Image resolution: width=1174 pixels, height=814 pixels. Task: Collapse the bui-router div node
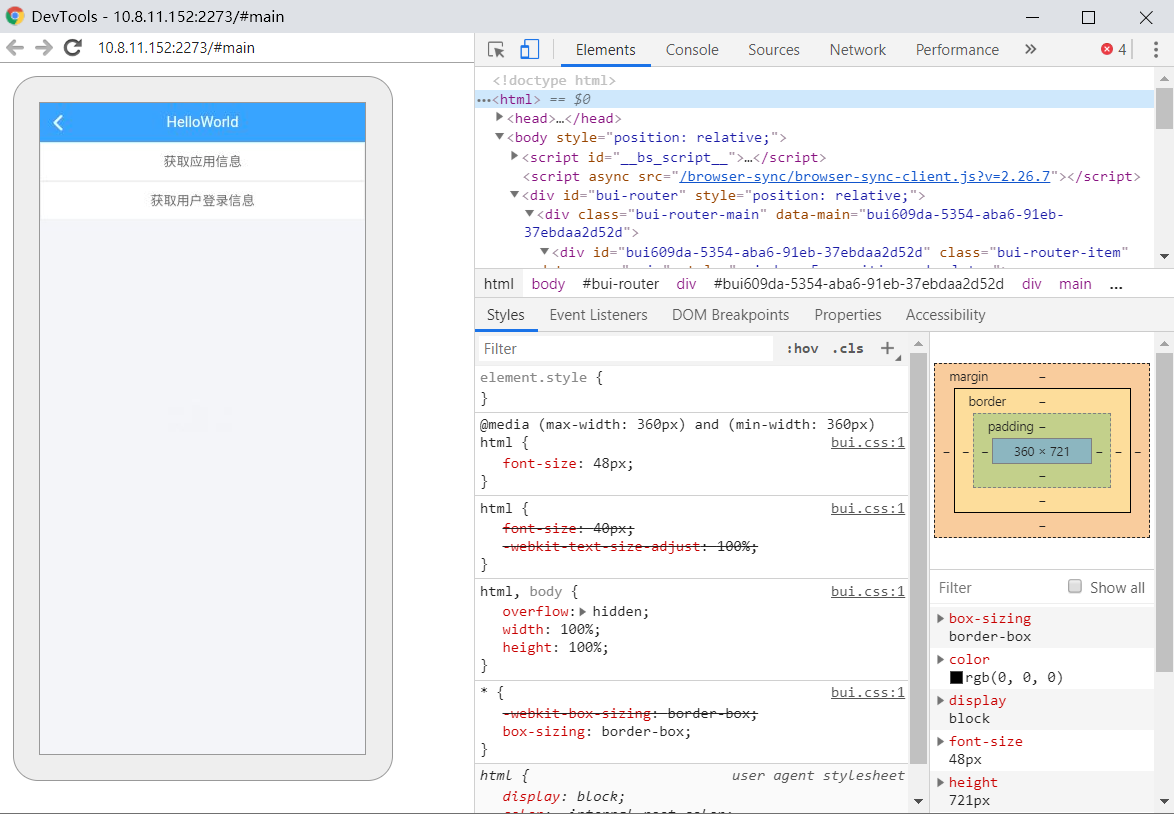514,195
